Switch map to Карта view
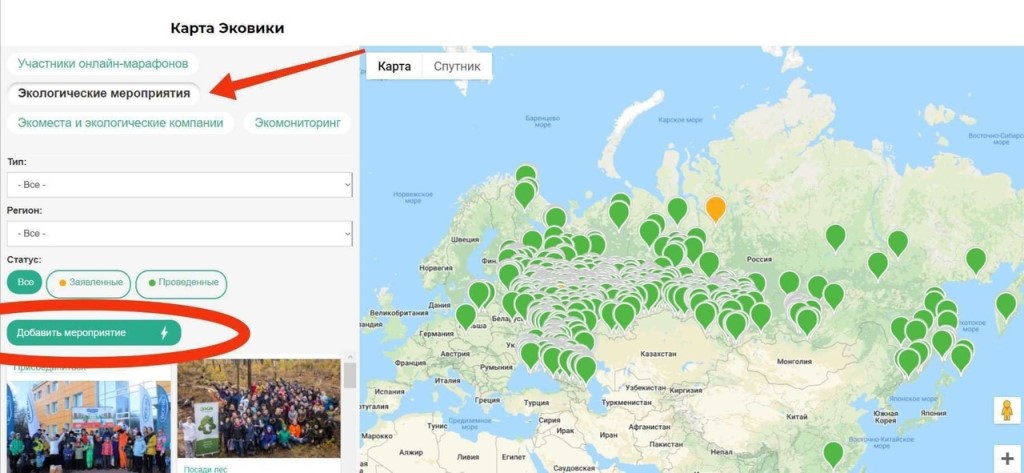The image size is (1024, 473). coord(394,66)
